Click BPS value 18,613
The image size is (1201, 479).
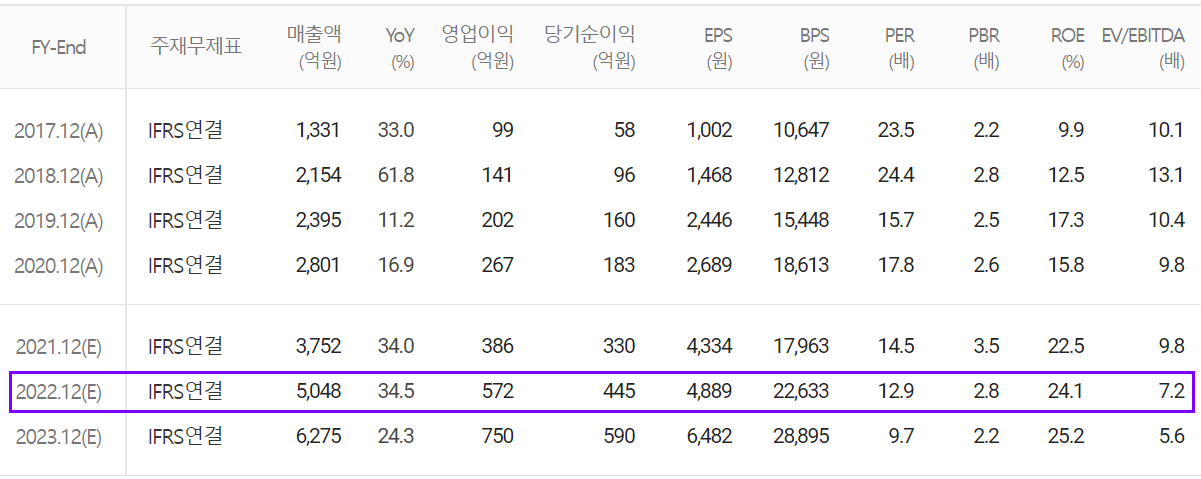pyautogui.click(x=802, y=265)
